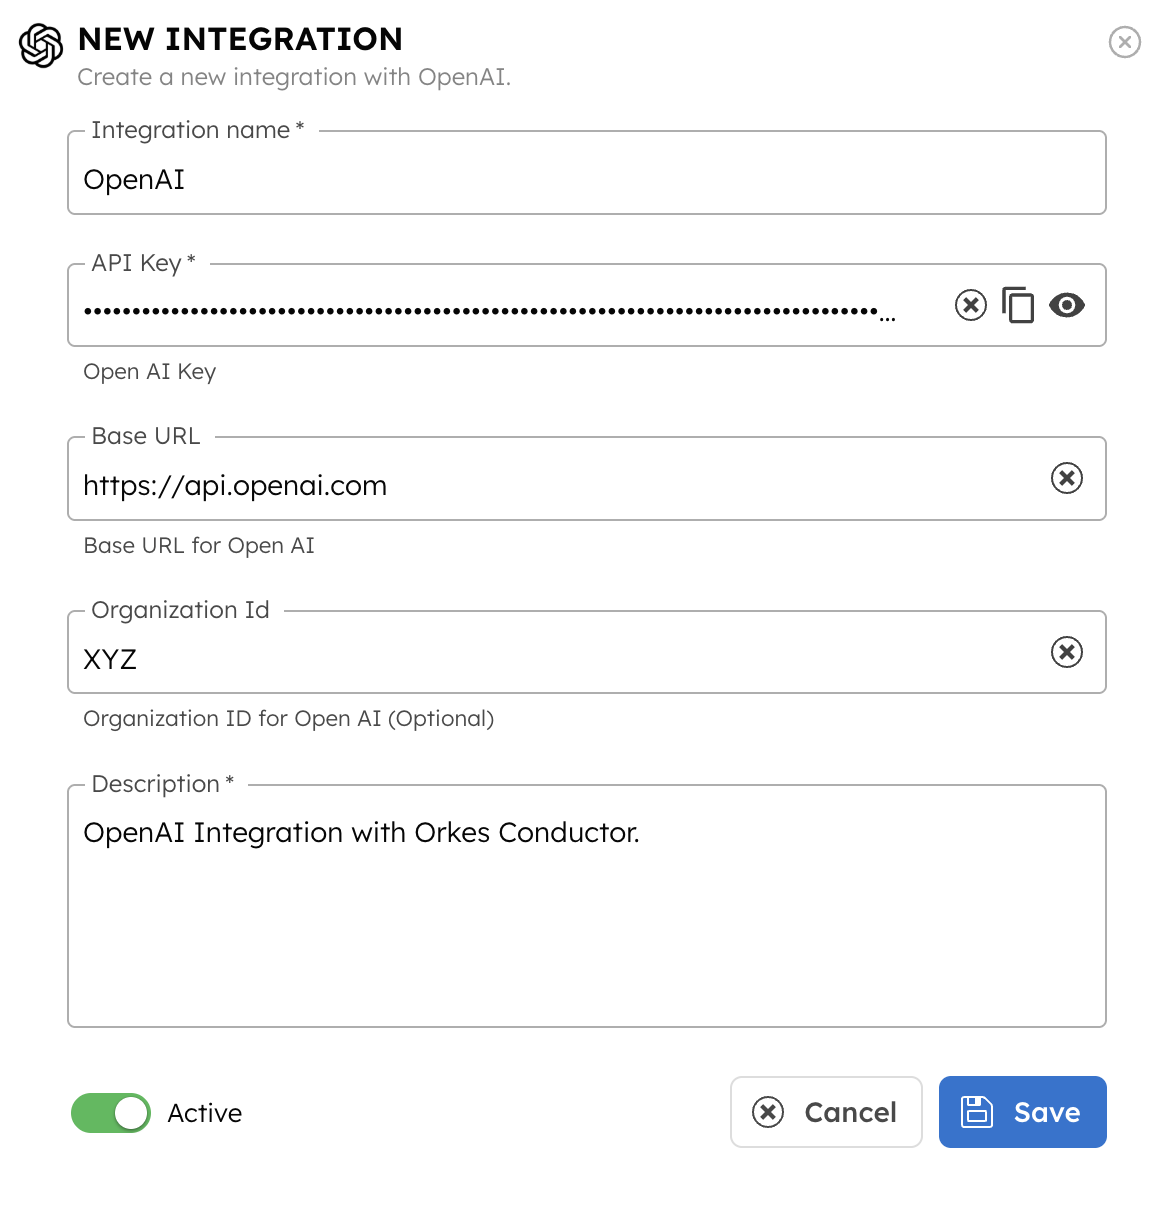Close the New Integration dialog

[1124, 42]
